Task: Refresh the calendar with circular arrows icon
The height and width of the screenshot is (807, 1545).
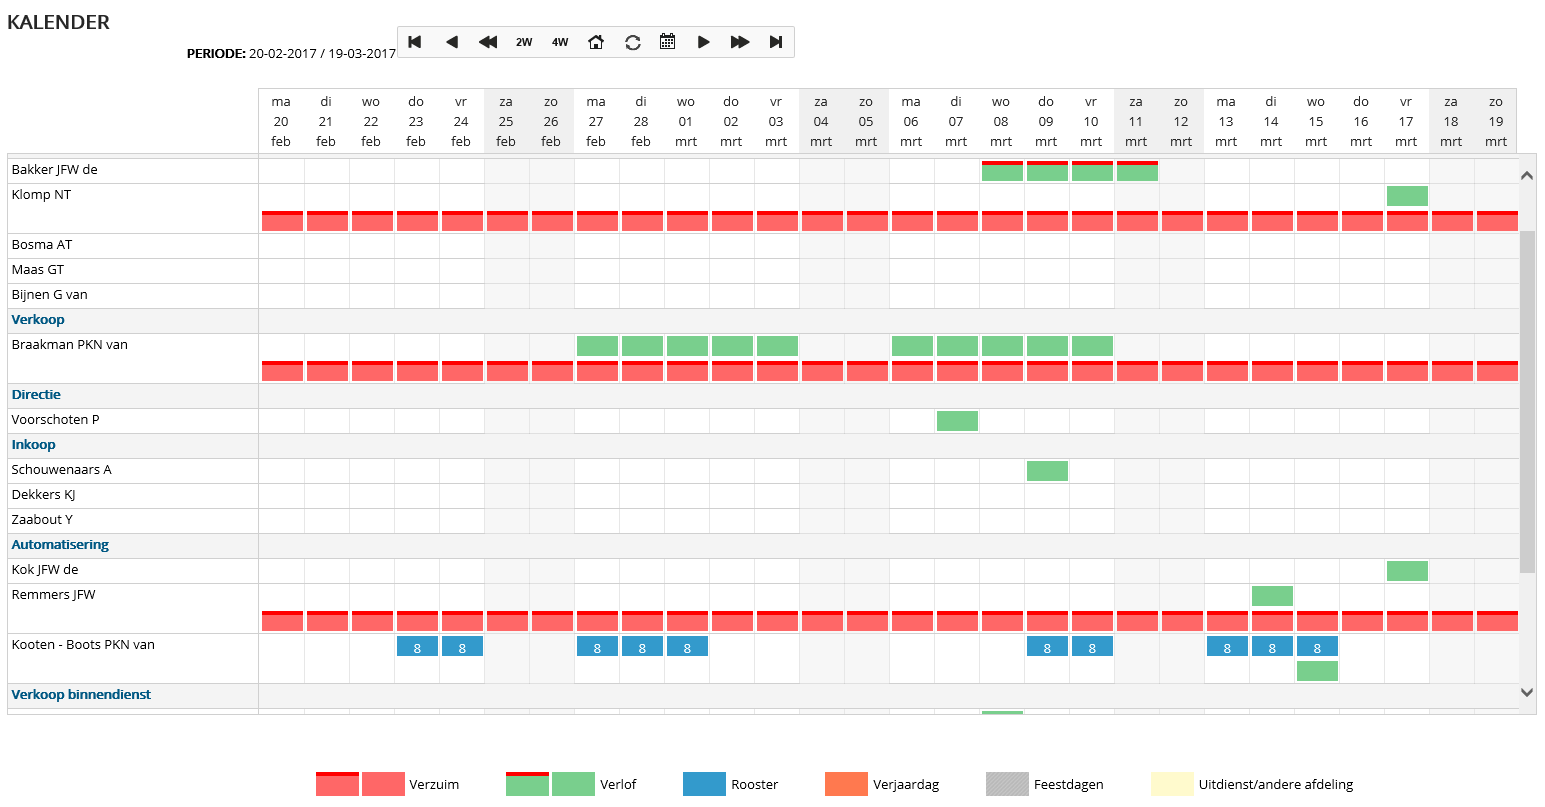Action: [x=633, y=42]
